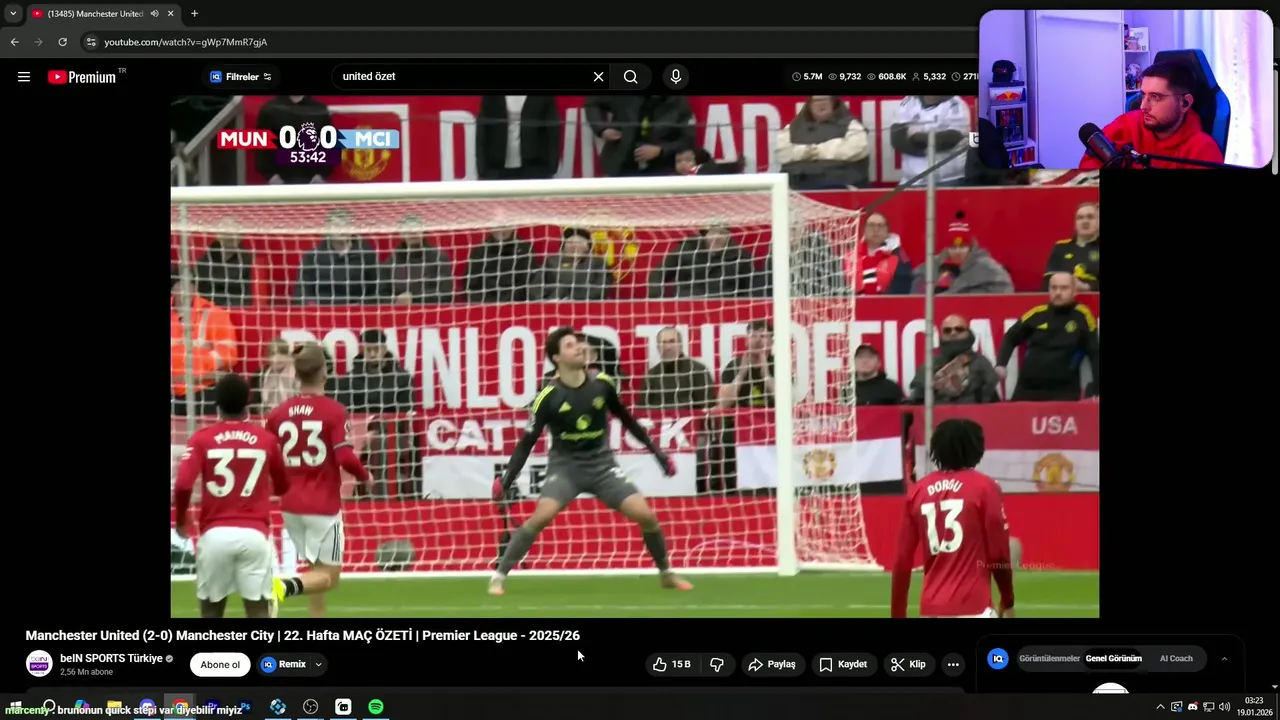Open vidIQ Filtreler filter options
This screenshot has width=1280, height=720.
(241, 77)
